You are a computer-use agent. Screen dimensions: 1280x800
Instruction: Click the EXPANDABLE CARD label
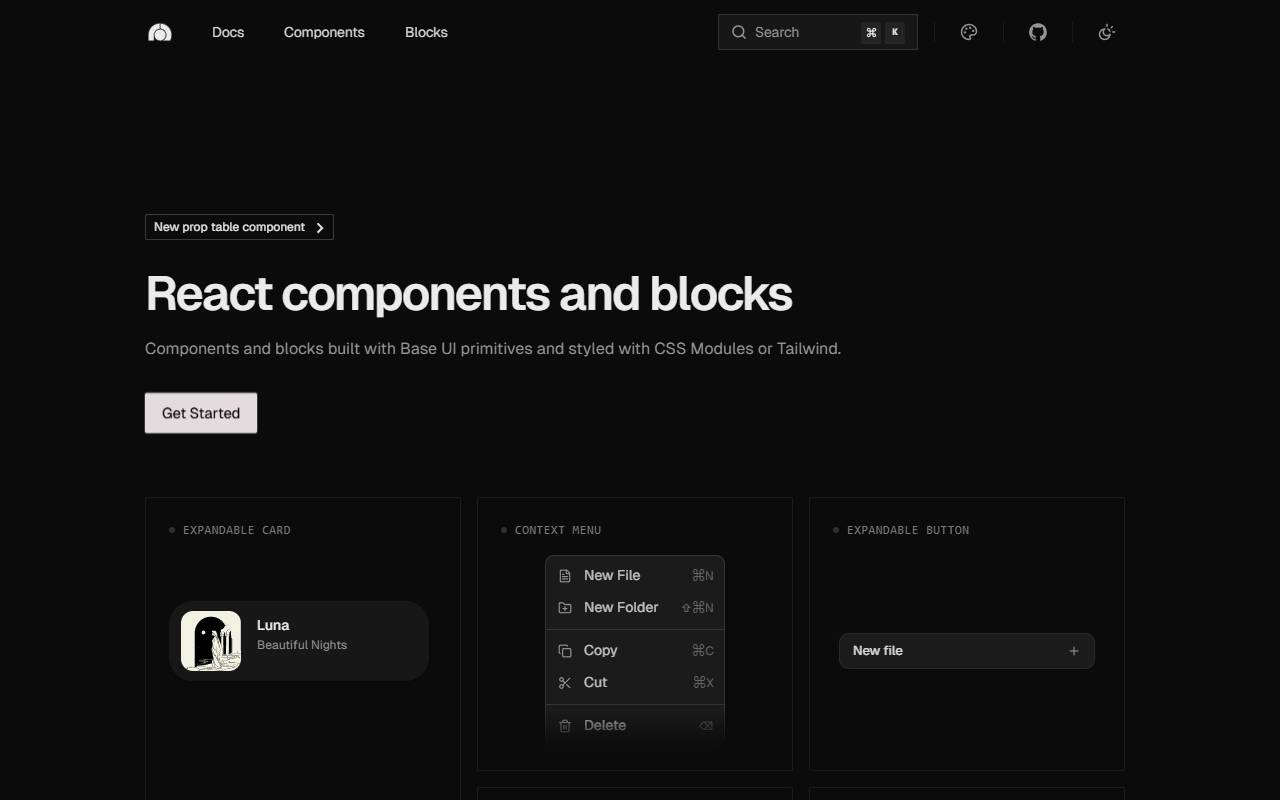237,530
